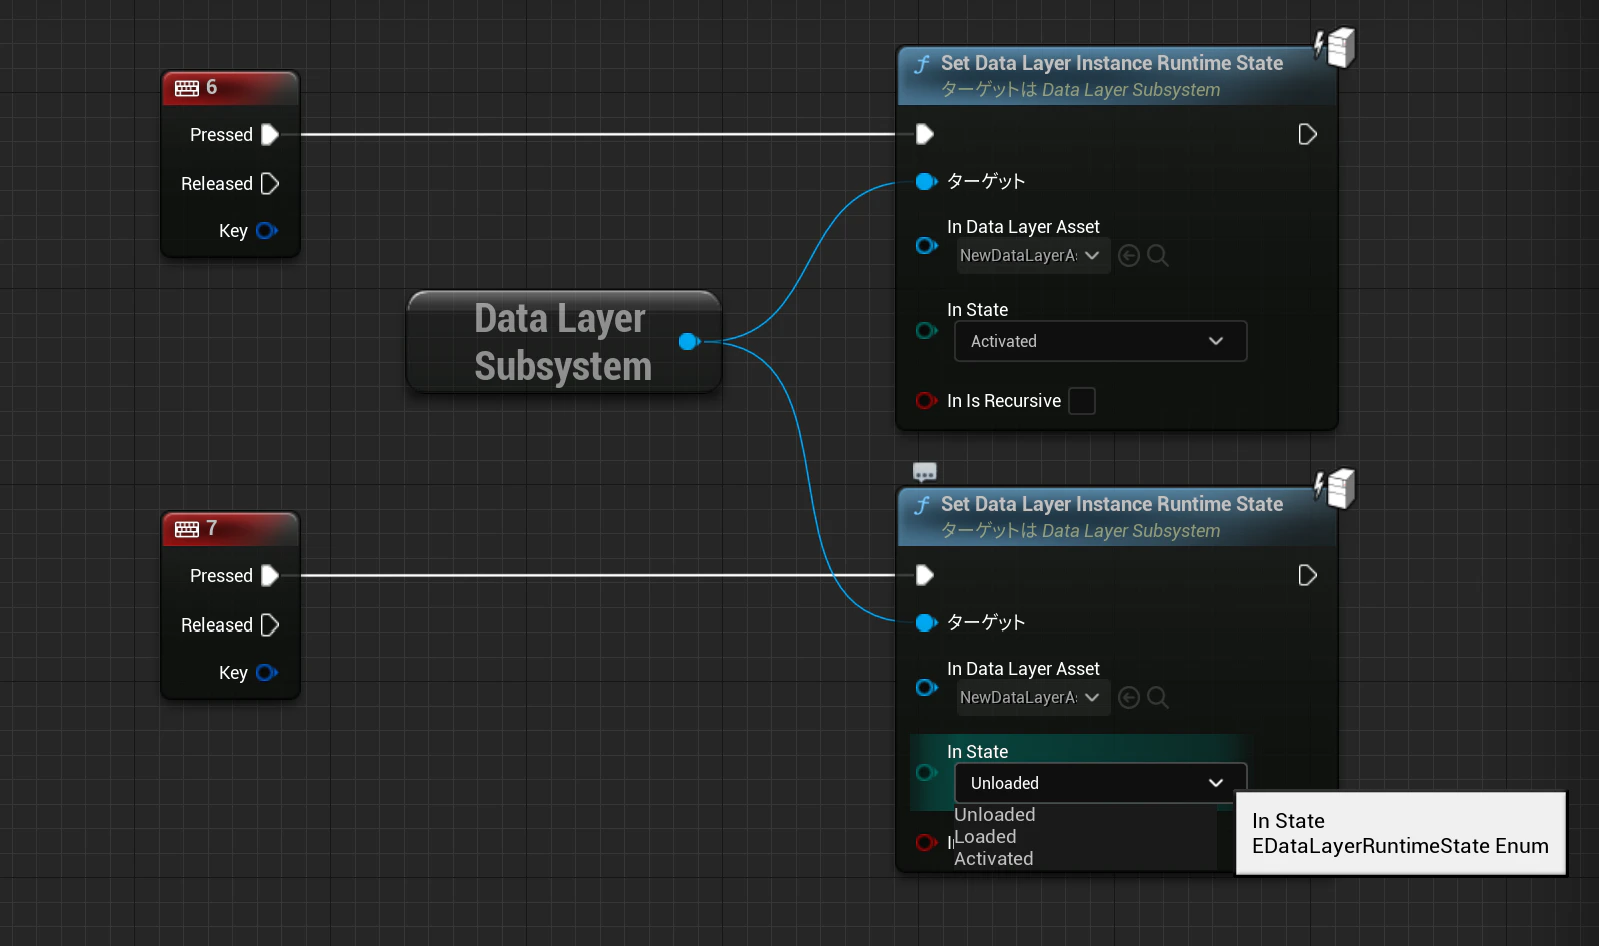Open the comment bubble above lower node
Image resolution: width=1599 pixels, height=946 pixels.
coord(925,471)
